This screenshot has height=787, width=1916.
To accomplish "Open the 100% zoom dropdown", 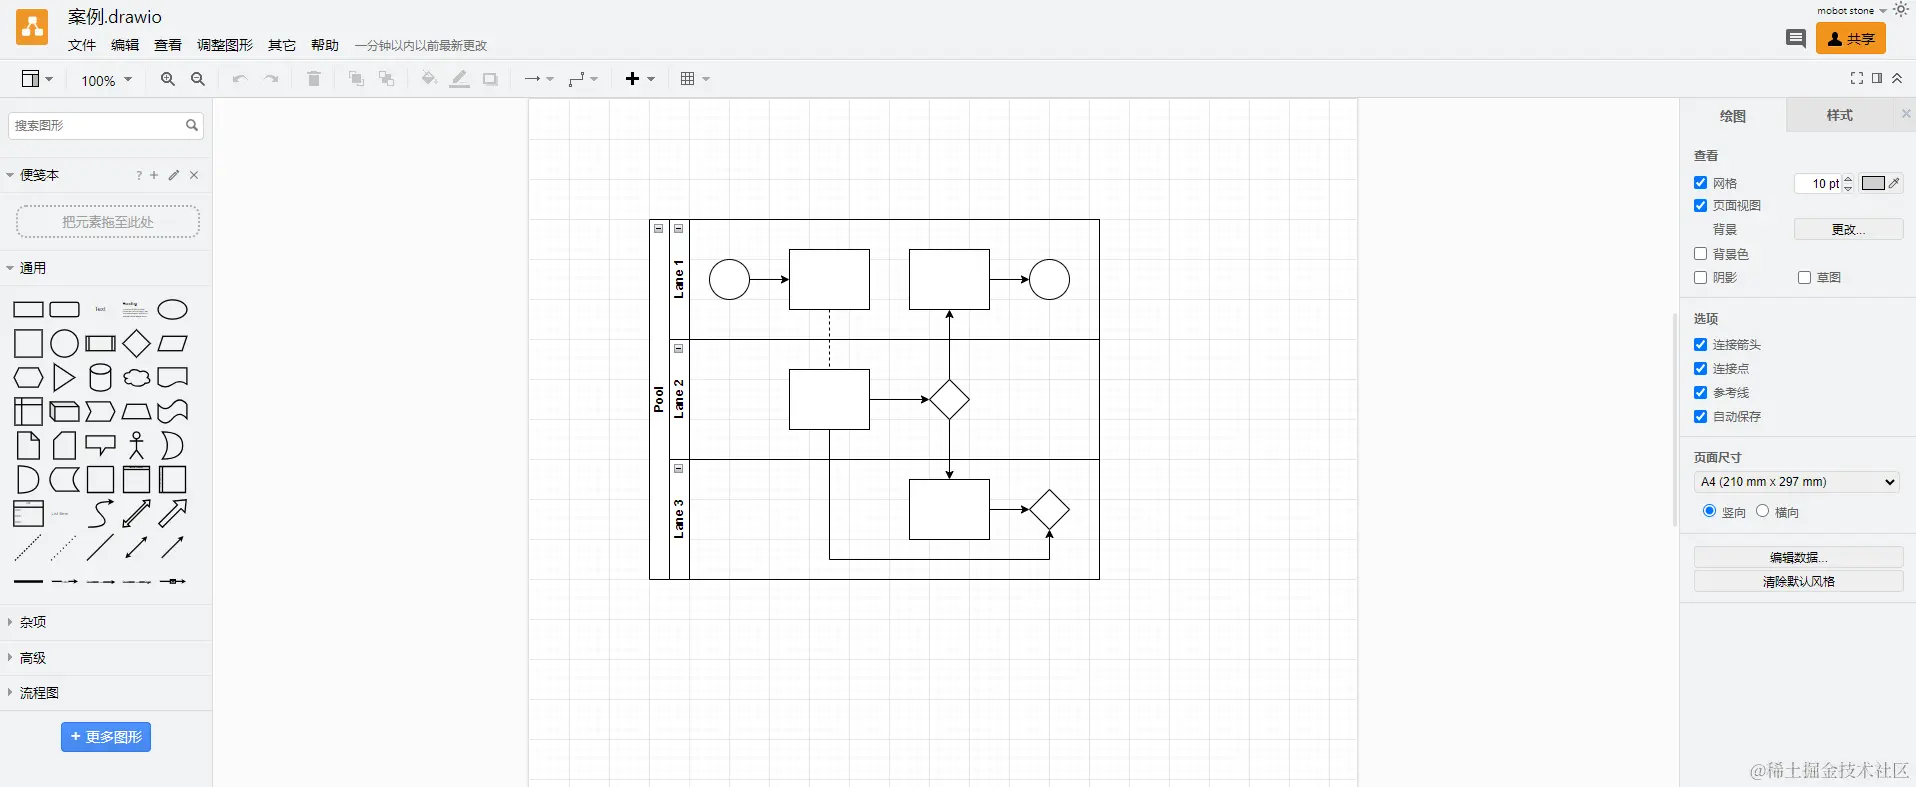I will coord(106,80).
